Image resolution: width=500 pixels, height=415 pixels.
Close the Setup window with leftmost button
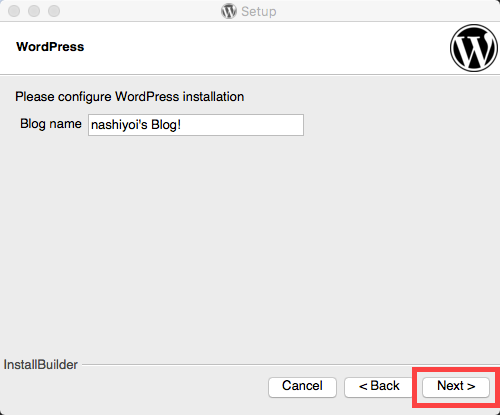click(14, 11)
